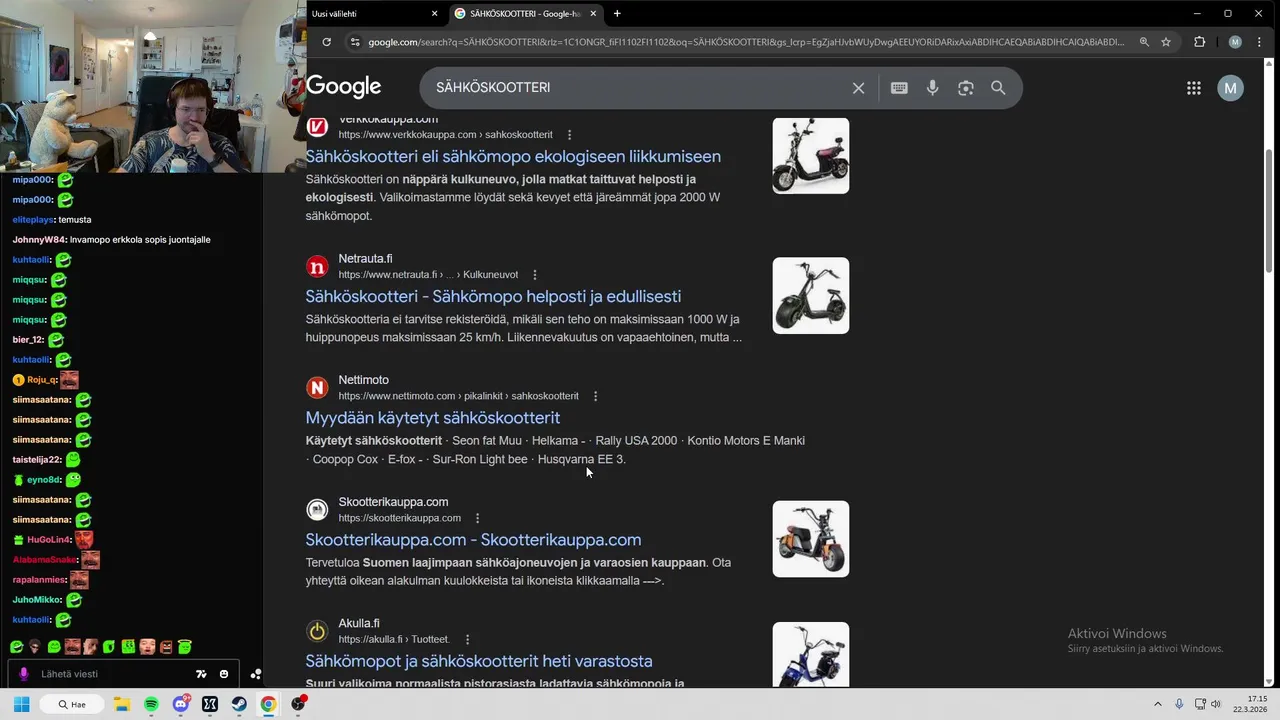Viewport: 1280px width, 720px height.
Task: Click username JuhoMikko in chat
Action: (36, 600)
